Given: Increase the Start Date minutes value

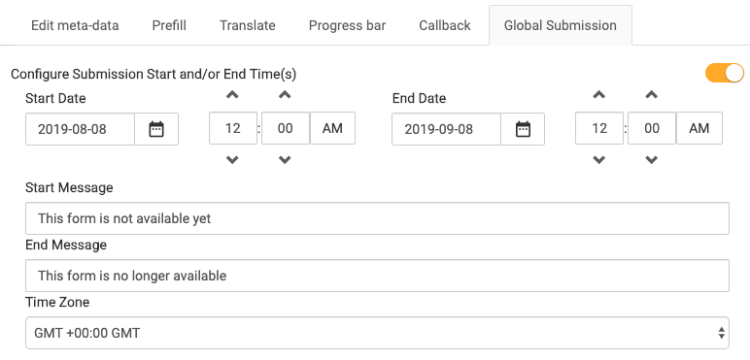Looking at the screenshot, I should (x=285, y=95).
